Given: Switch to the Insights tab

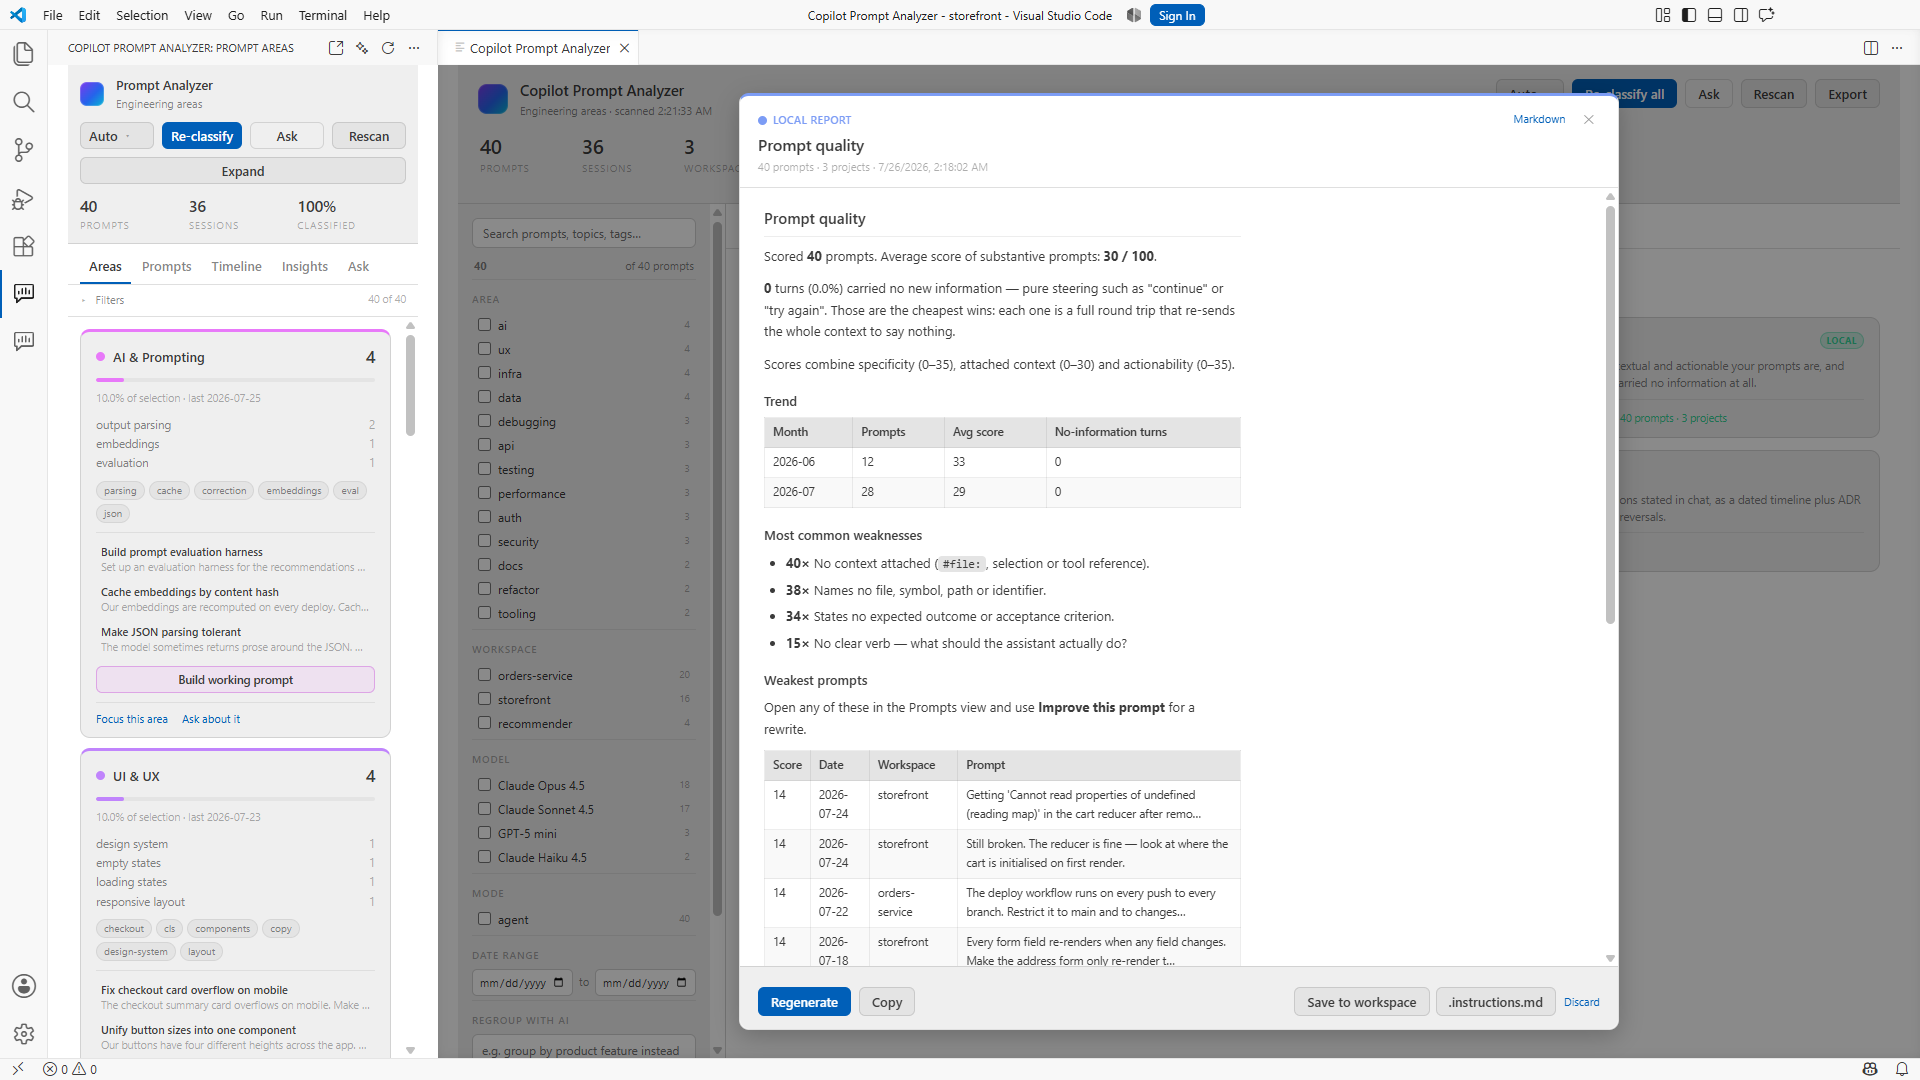Looking at the screenshot, I should click(305, 266).
